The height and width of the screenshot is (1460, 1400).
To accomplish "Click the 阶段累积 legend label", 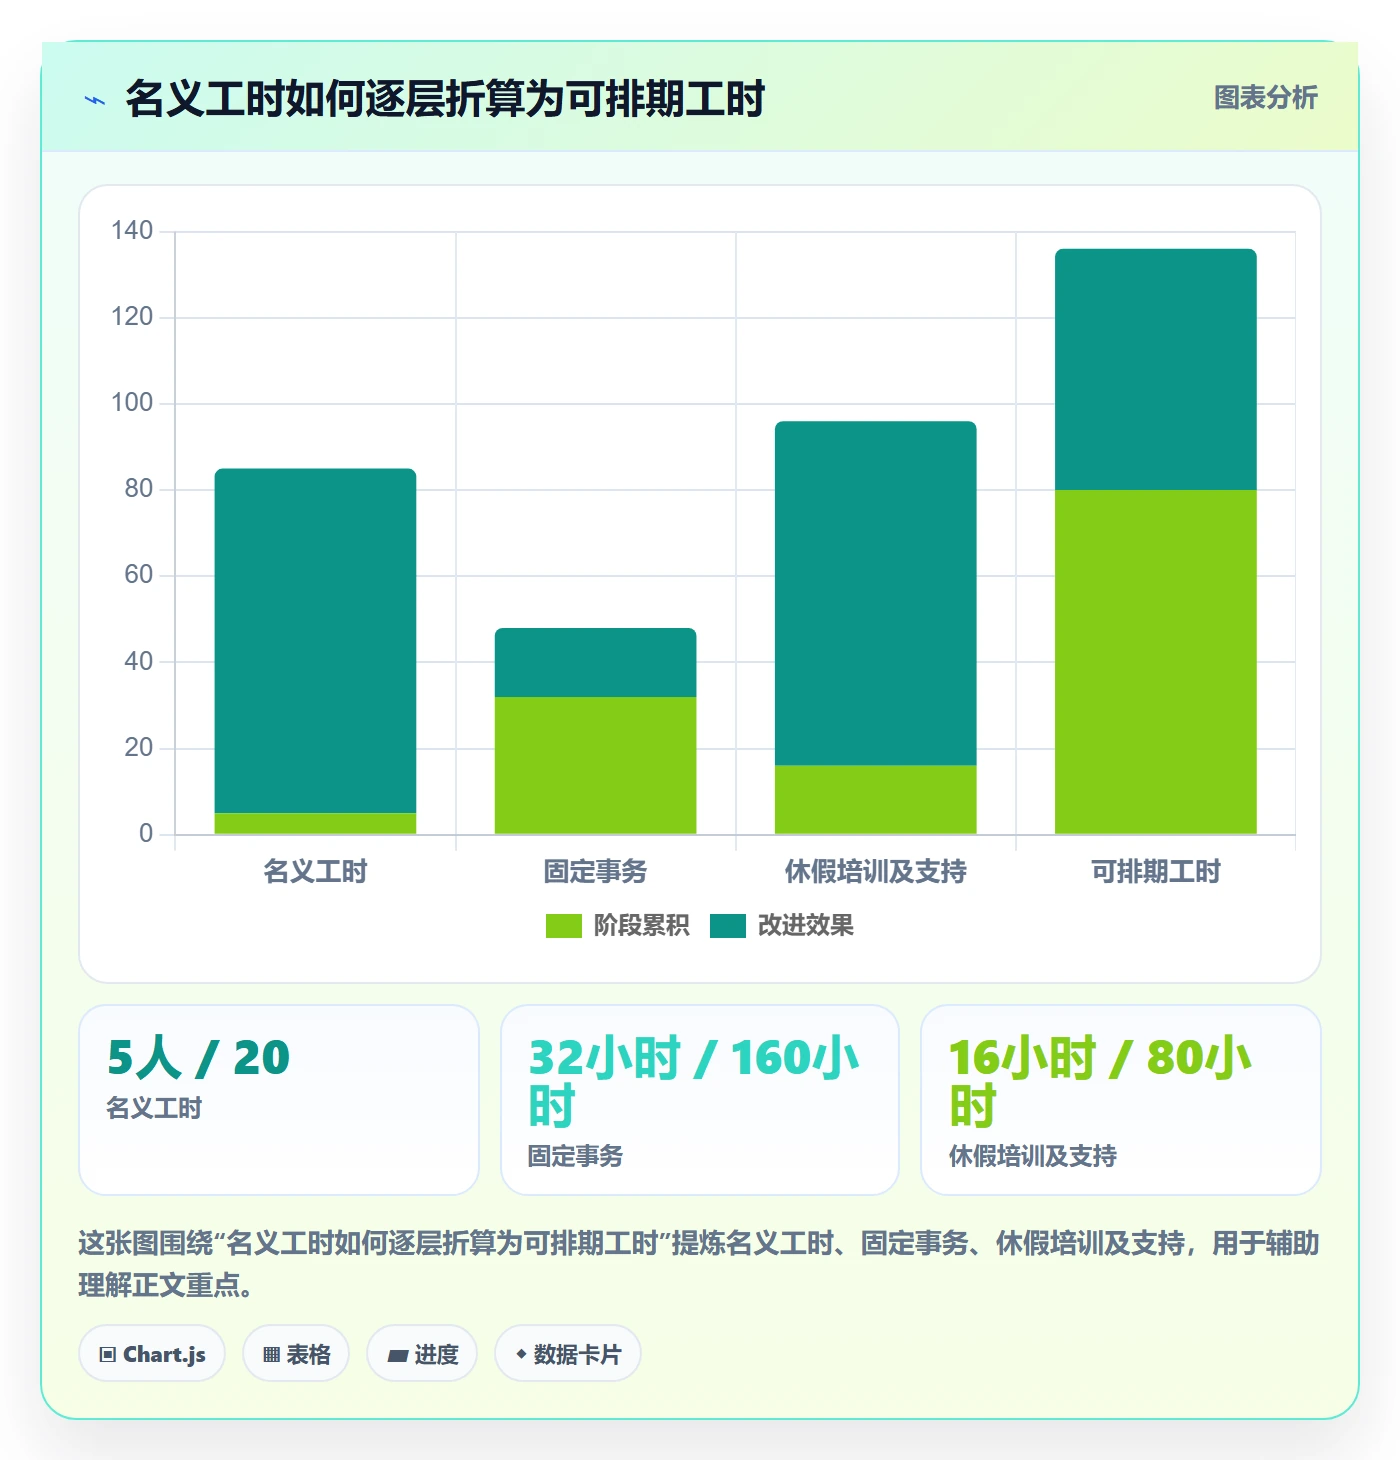I will tap(642, 926).
